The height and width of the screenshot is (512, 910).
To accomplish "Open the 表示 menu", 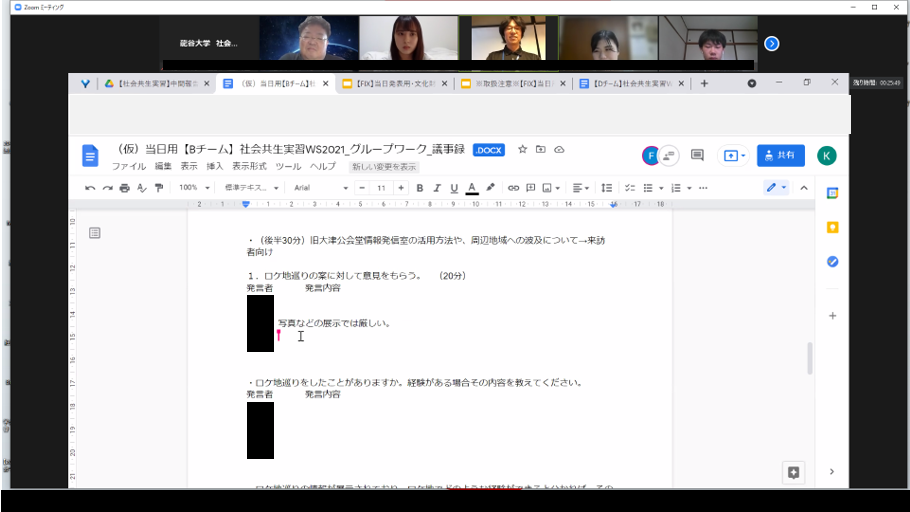I will coord(189,167).
